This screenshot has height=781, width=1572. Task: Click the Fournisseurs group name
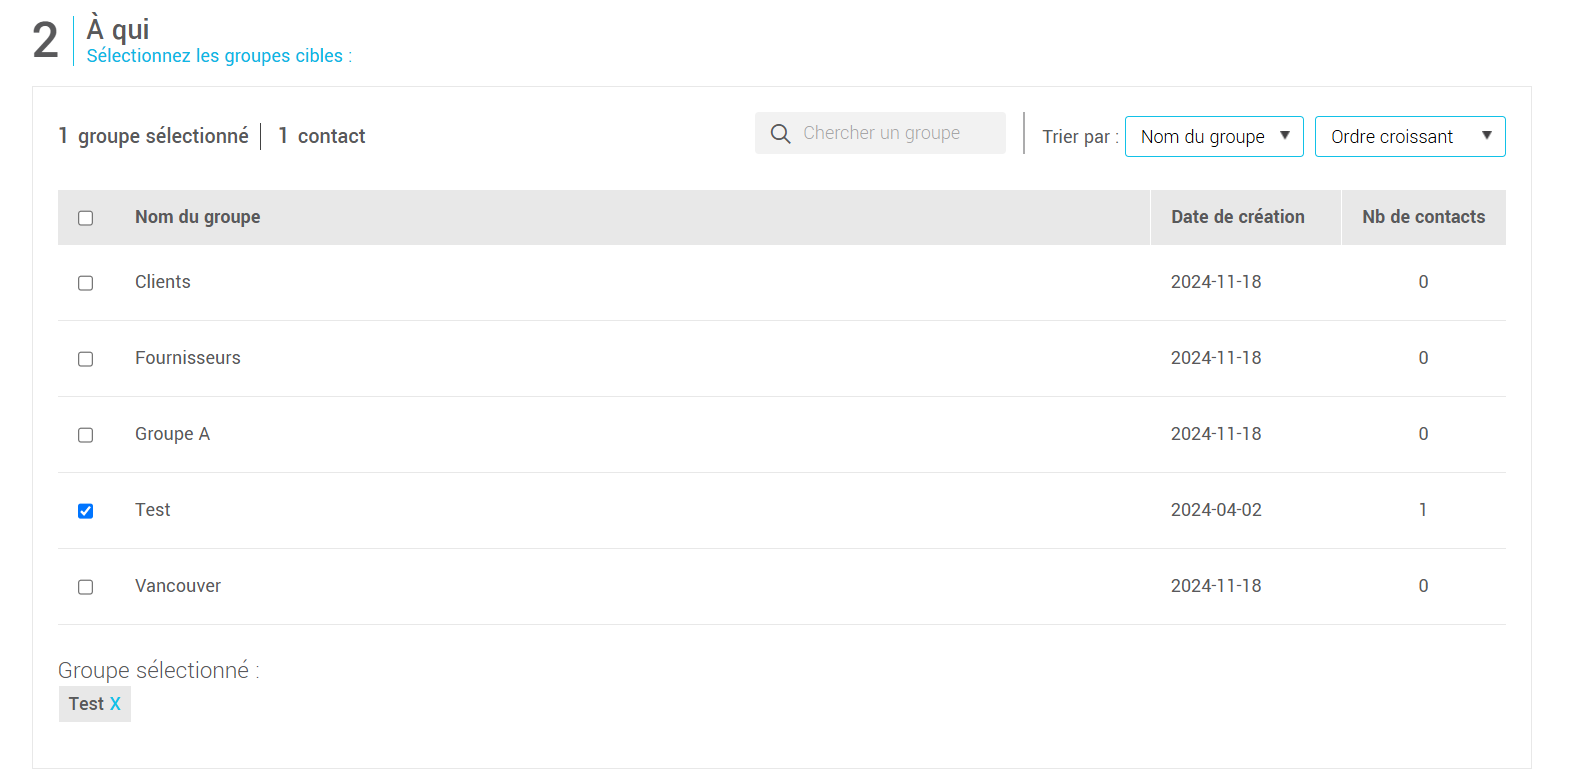click(188, 358)
